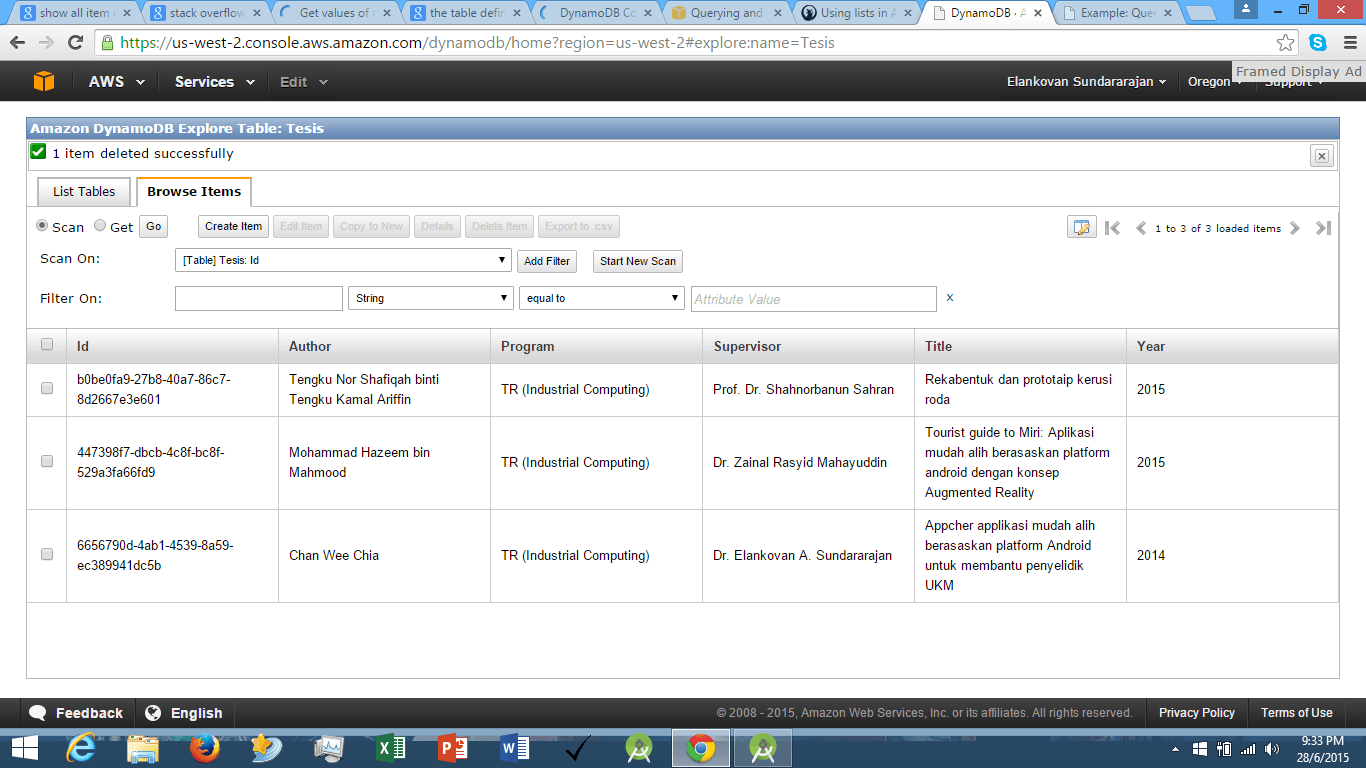Viewport: 1366px width, 768px height.
Task: Click the Chrome taskbar icon
Action: [700, 748]
